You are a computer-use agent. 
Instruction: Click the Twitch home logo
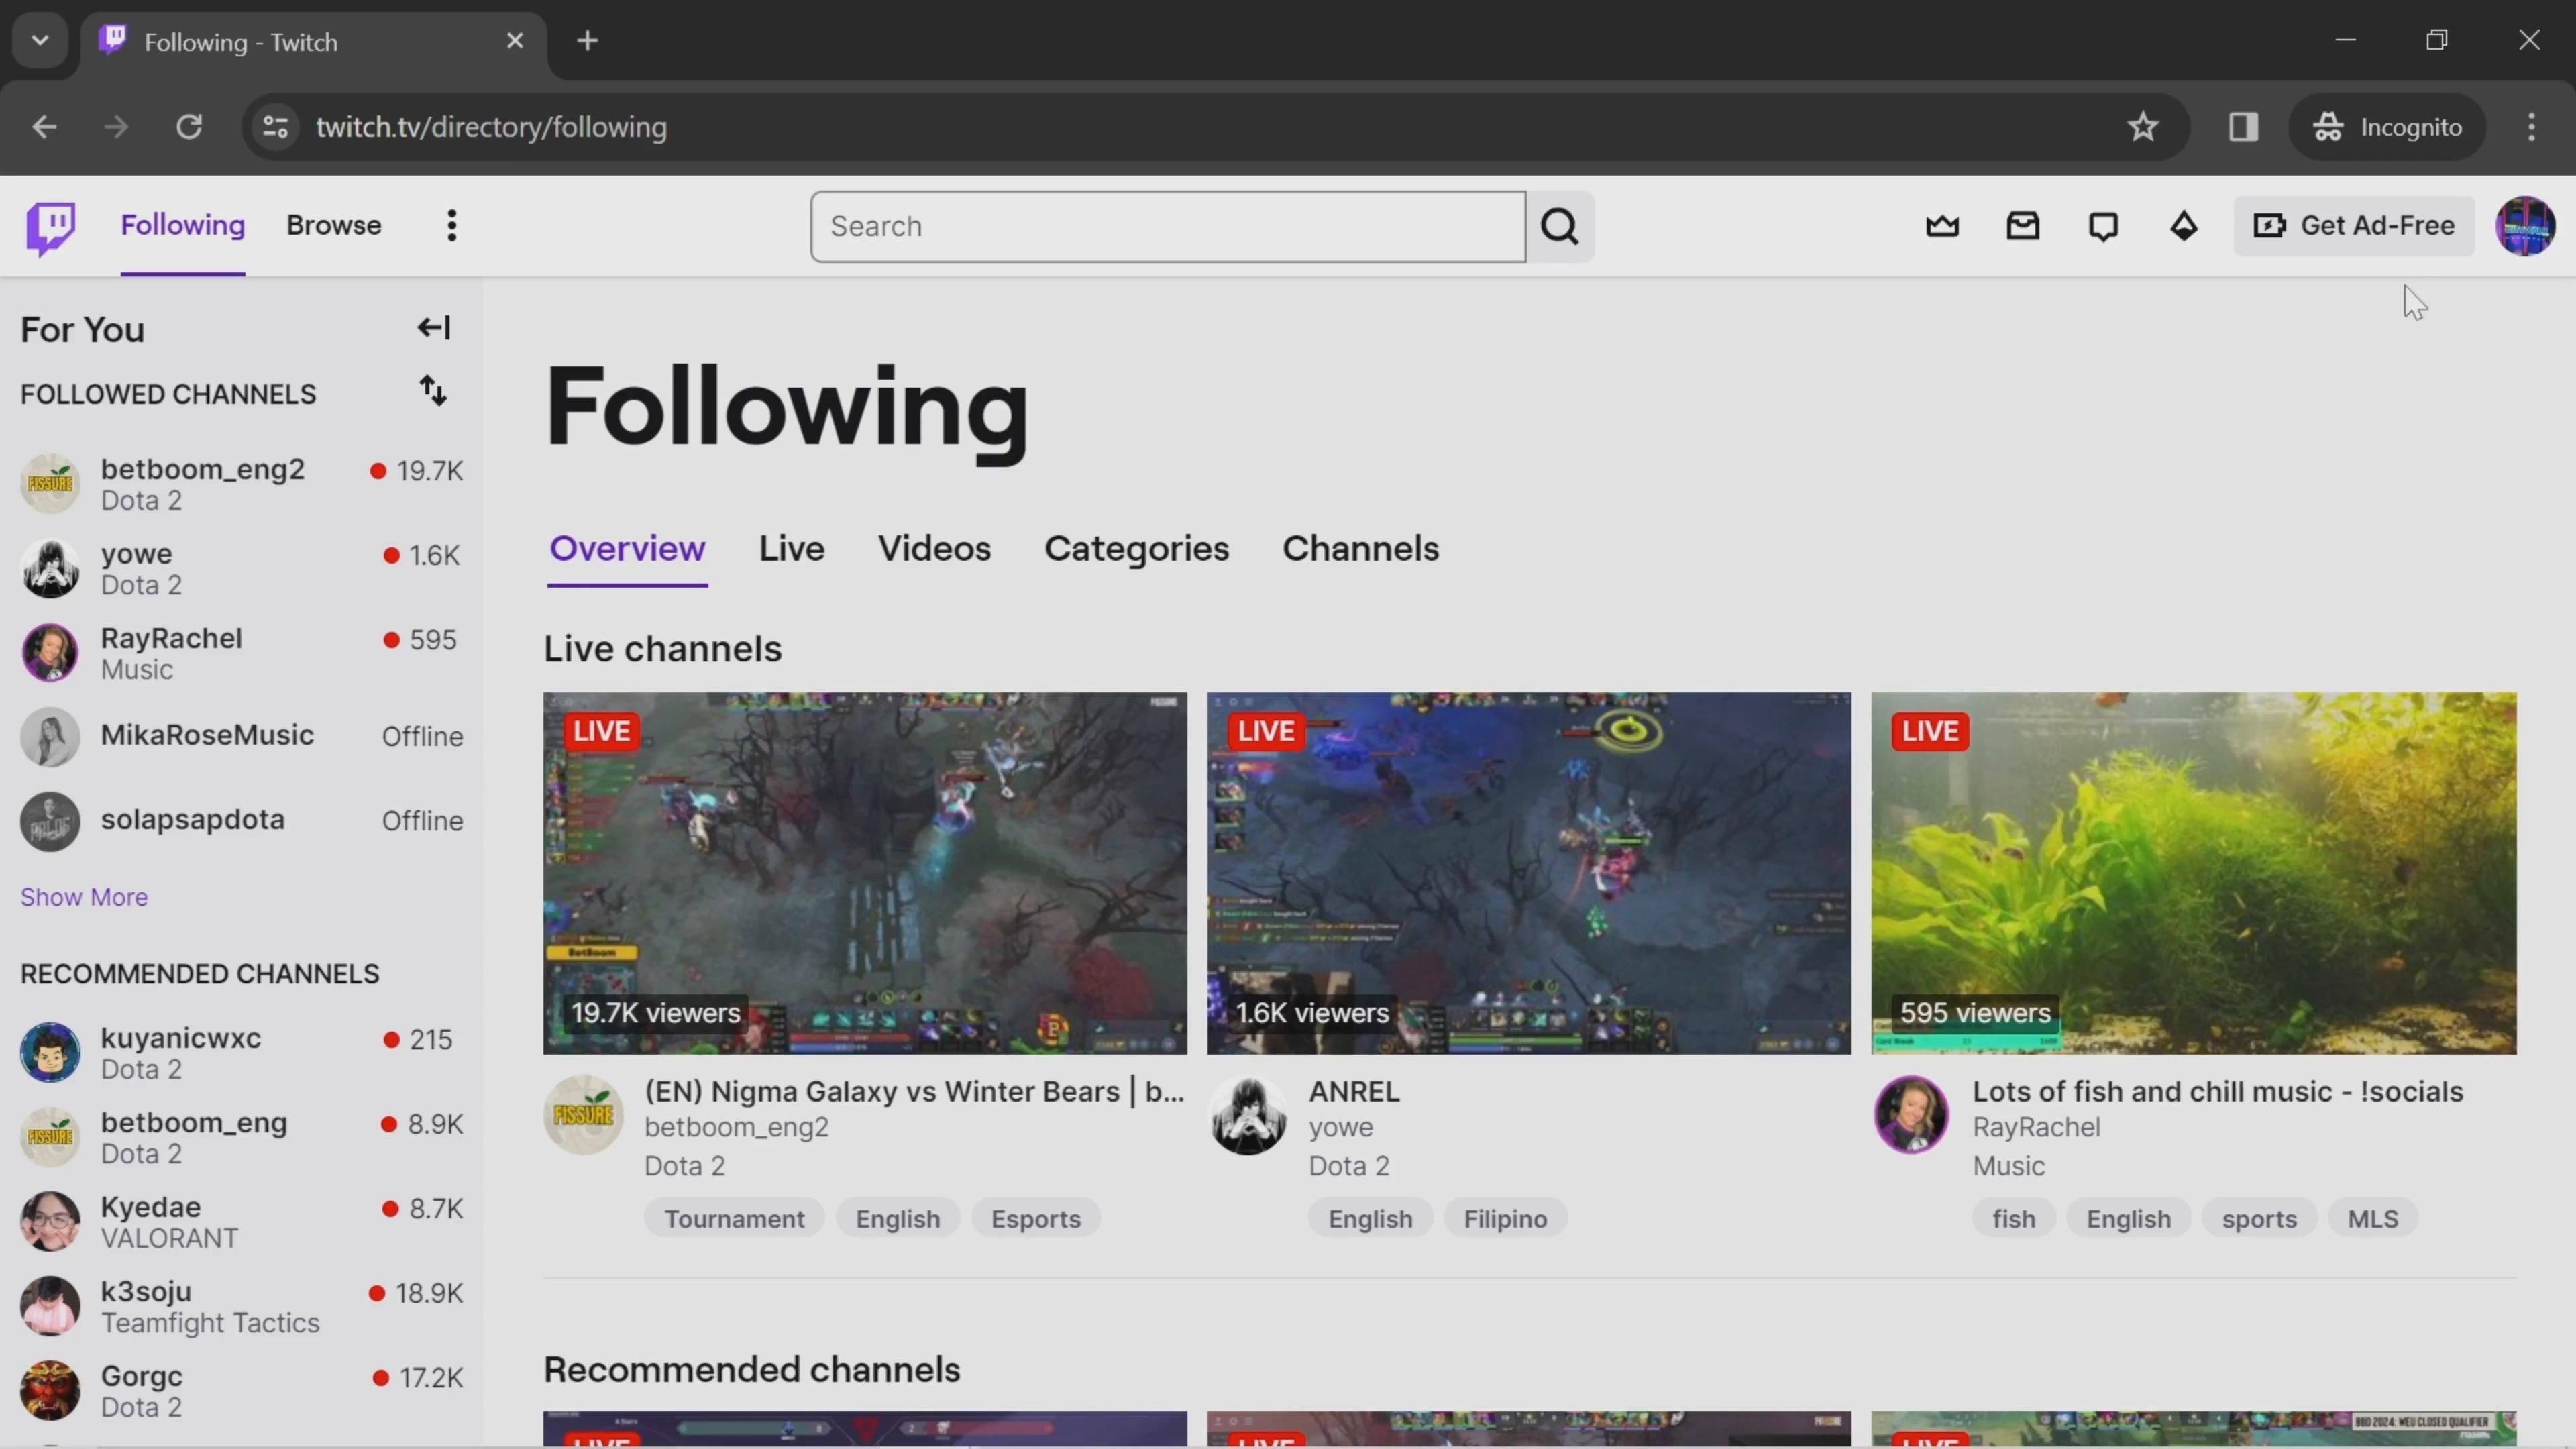pyautogui.click(x=50, y=227)
